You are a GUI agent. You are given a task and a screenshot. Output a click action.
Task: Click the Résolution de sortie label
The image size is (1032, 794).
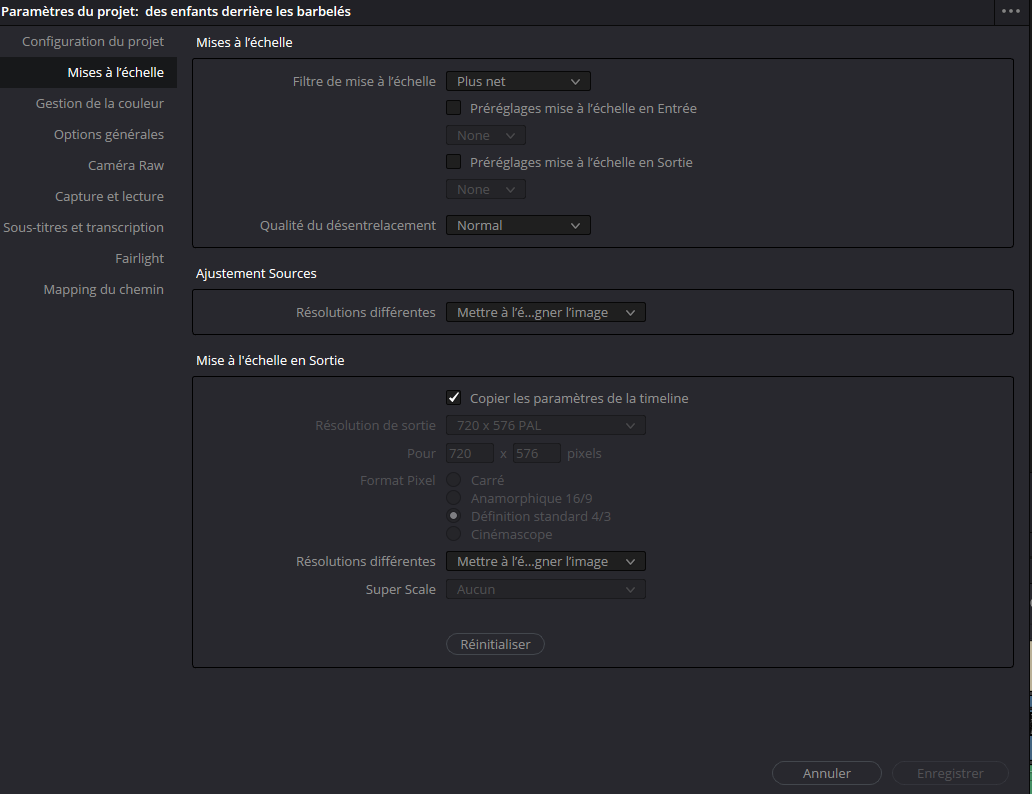pyautogui.click(x=375, y=425)
